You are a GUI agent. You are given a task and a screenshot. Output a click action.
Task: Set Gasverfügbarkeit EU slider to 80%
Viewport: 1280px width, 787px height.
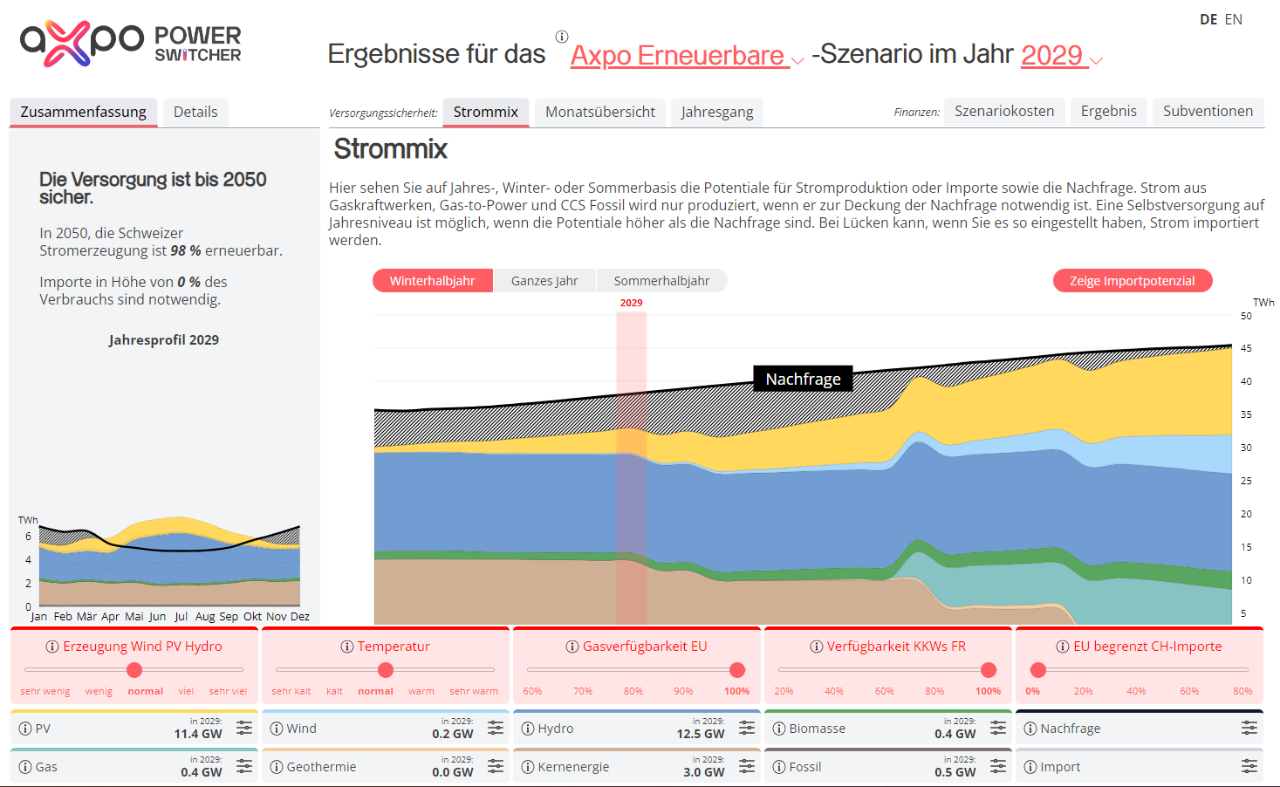632,670
